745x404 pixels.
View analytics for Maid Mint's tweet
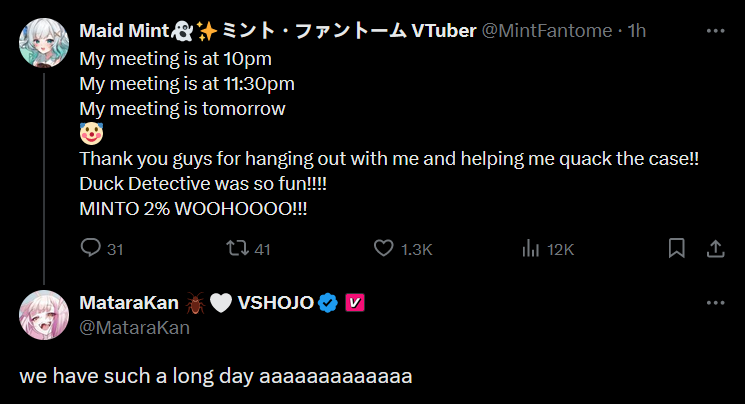[531, 248]
